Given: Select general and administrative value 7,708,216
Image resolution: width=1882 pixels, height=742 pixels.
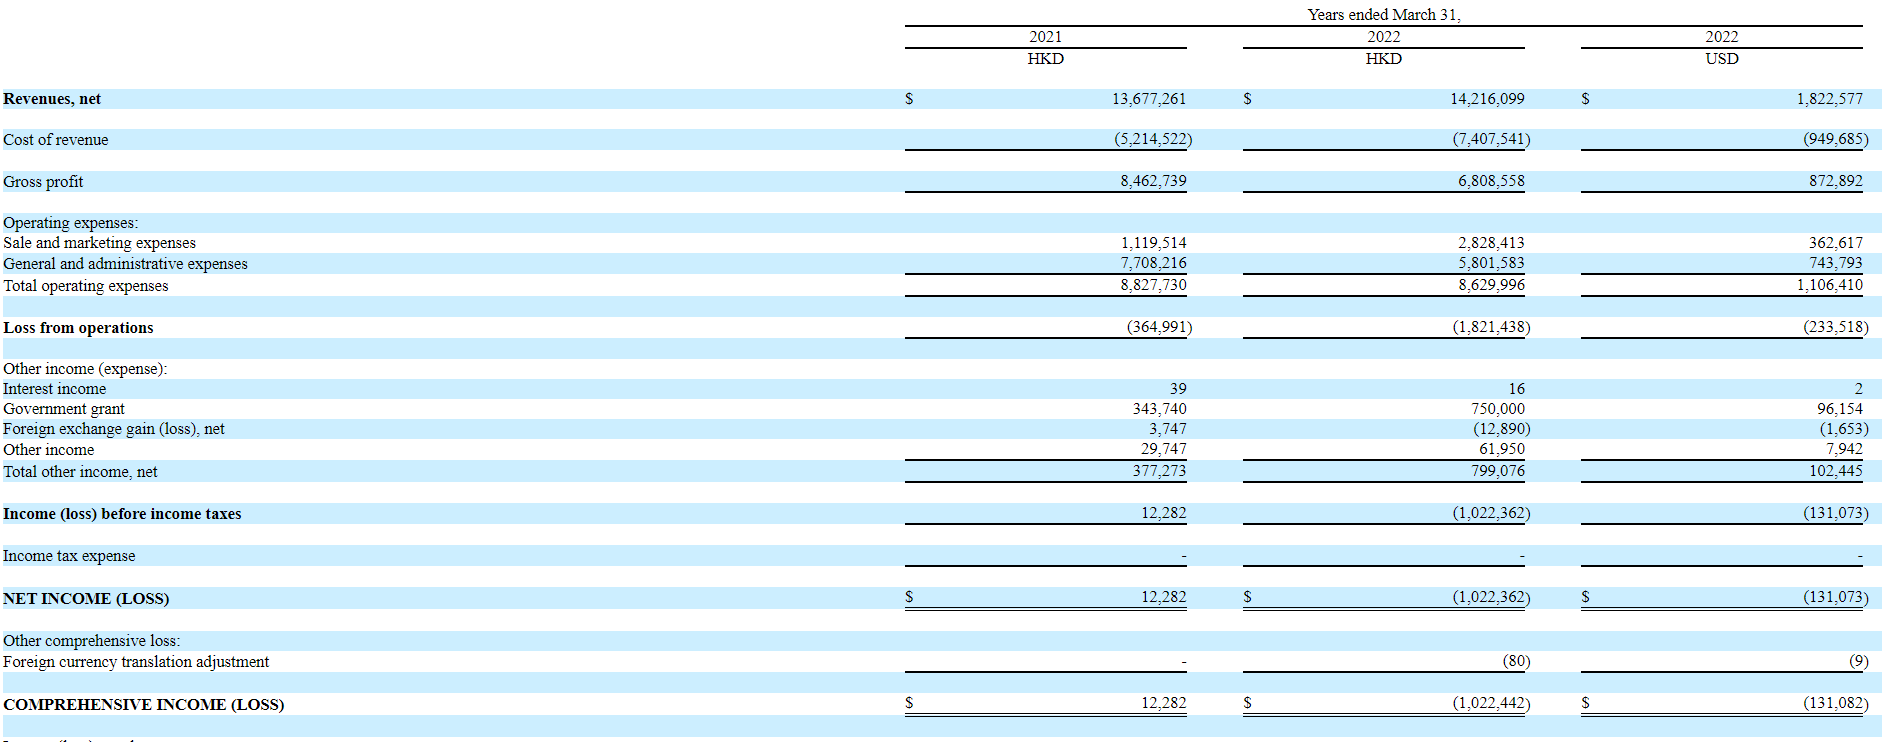Looking at the screenshot, I should pos(1153,263).
